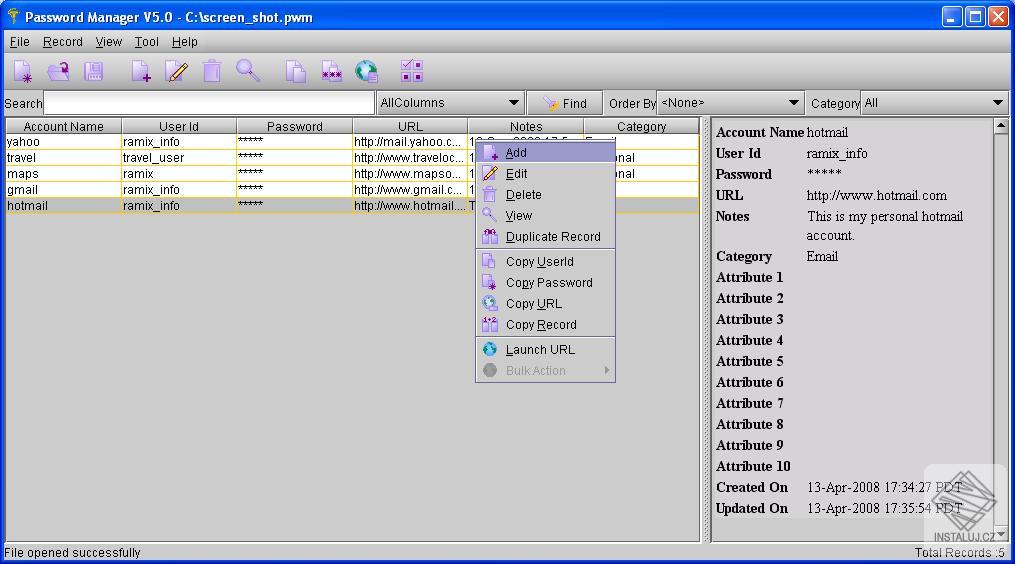Click the Password Manager title bar icon

(13, 16)
